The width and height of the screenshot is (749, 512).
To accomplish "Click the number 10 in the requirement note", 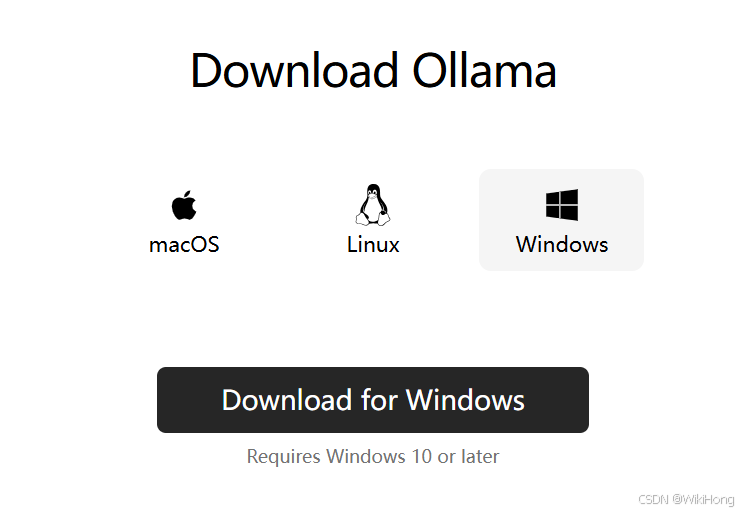I will click(x=421, y=457).
